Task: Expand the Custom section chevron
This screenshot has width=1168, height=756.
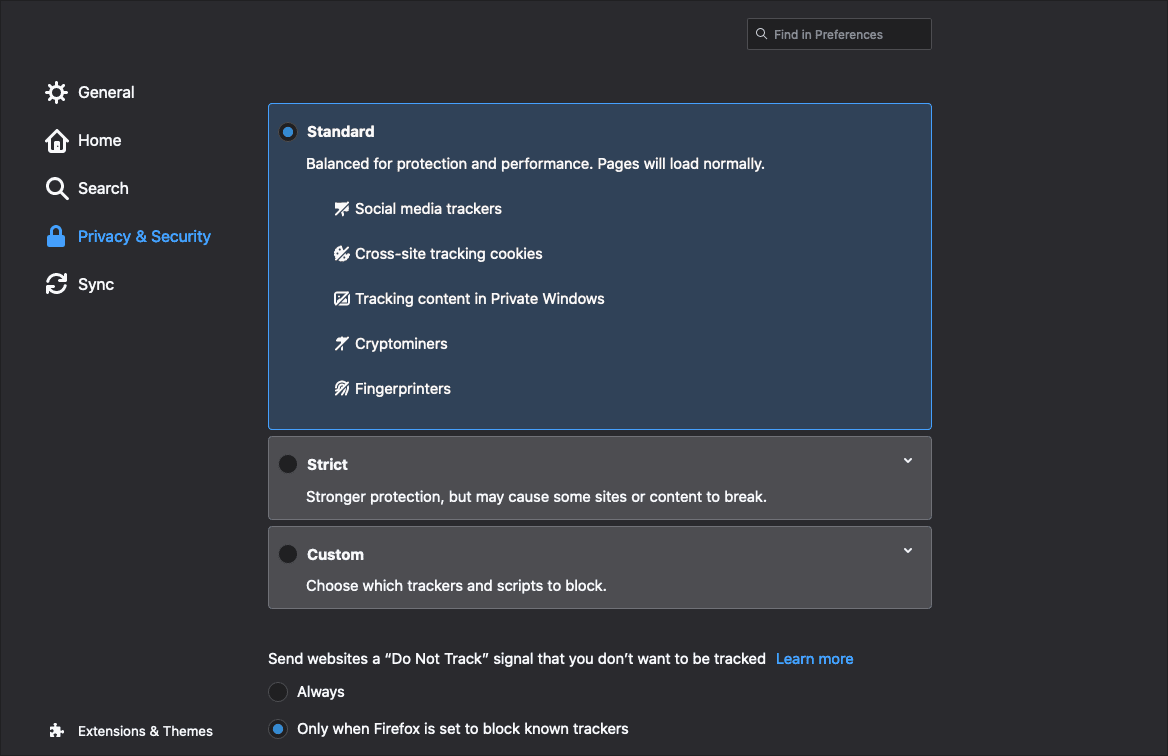Action: click(x=907, y=551)
